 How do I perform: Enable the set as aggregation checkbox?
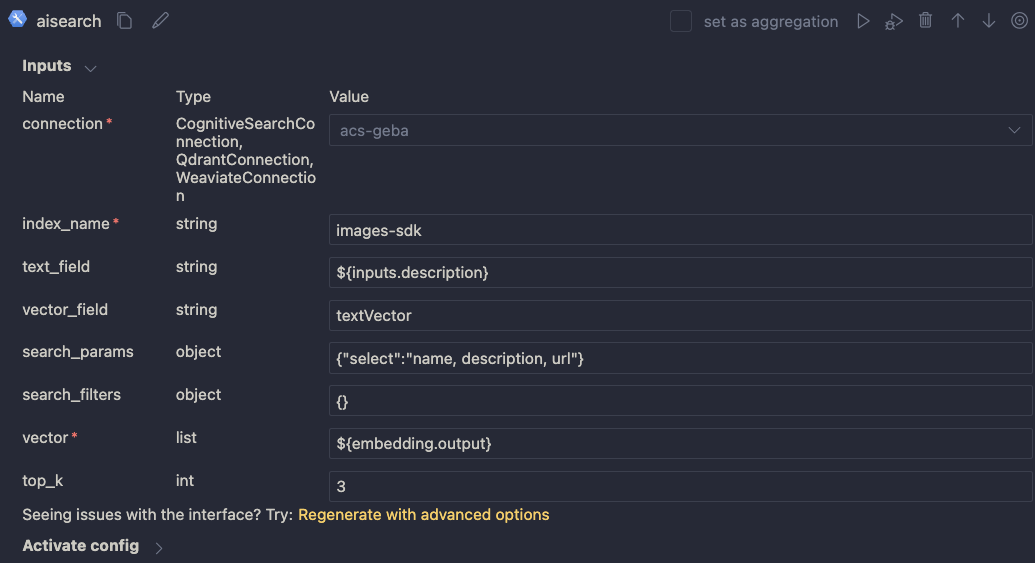[x=681, y=21]
